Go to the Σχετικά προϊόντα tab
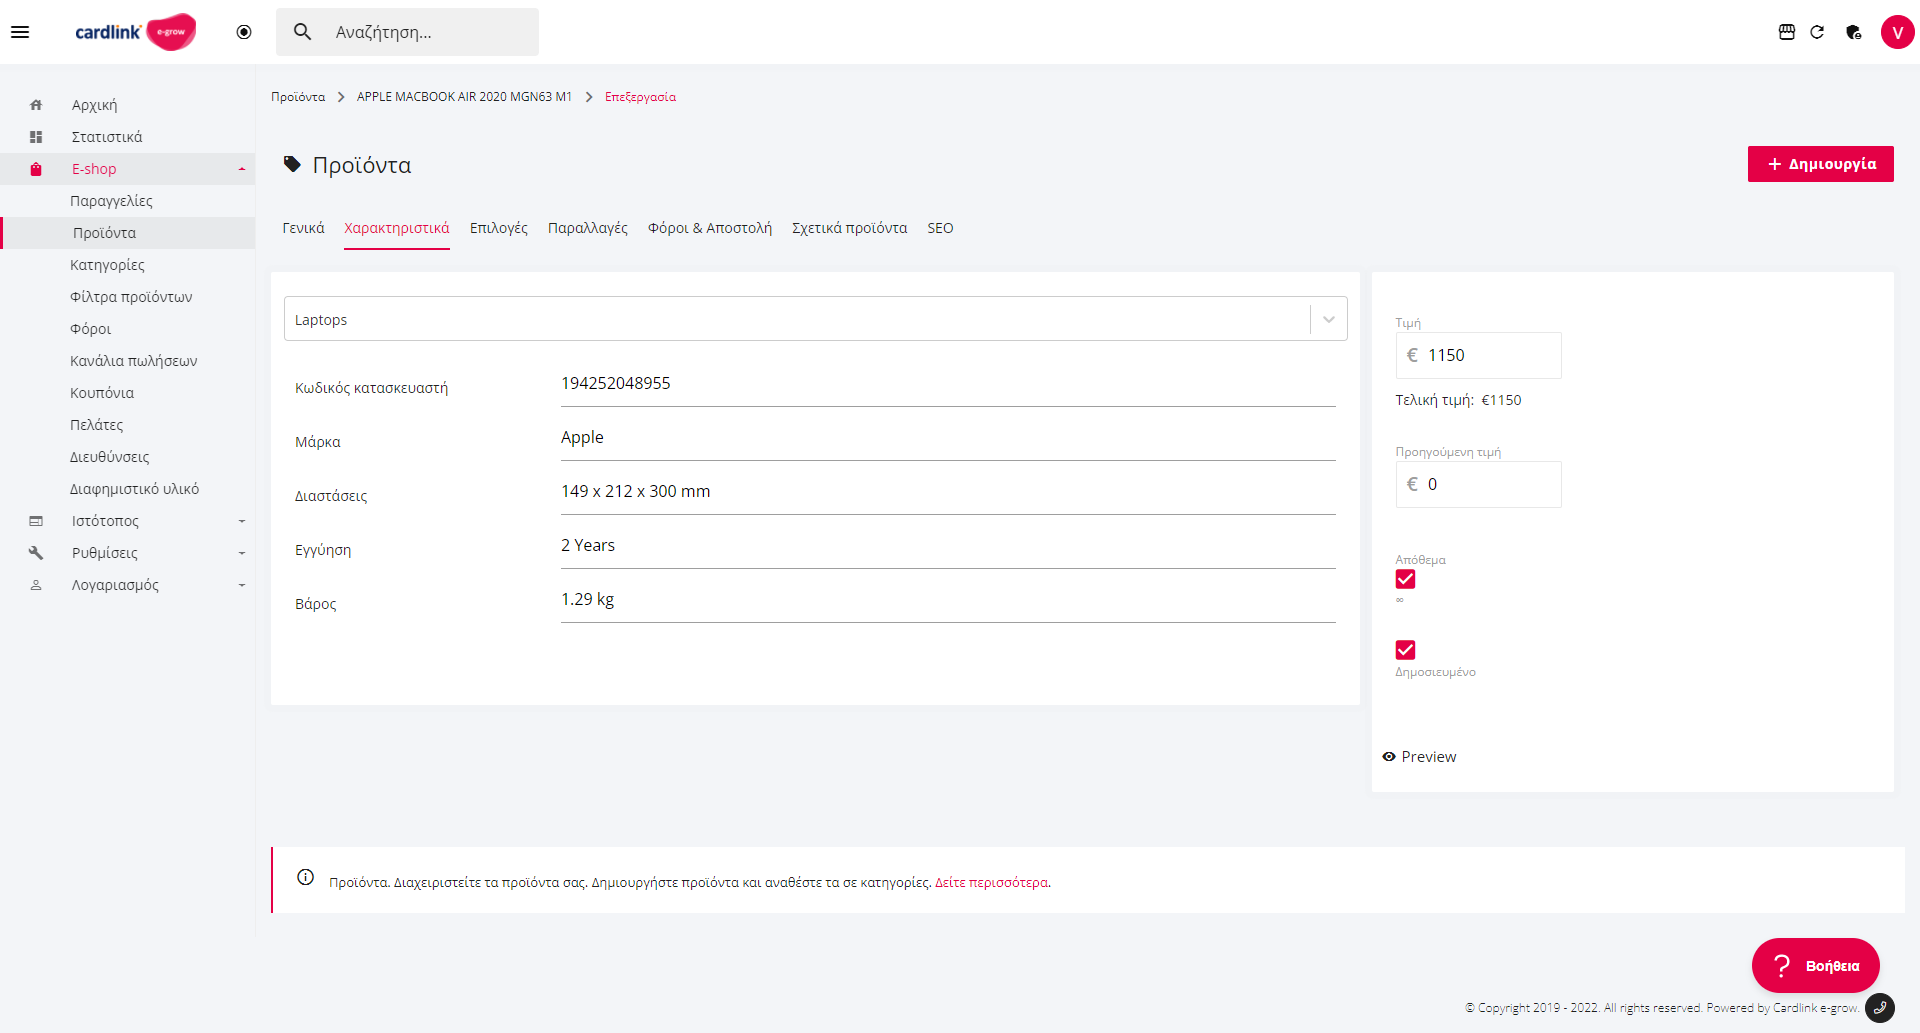The width and height of the screenshot is (1920, 1033). tap(850, 228)
